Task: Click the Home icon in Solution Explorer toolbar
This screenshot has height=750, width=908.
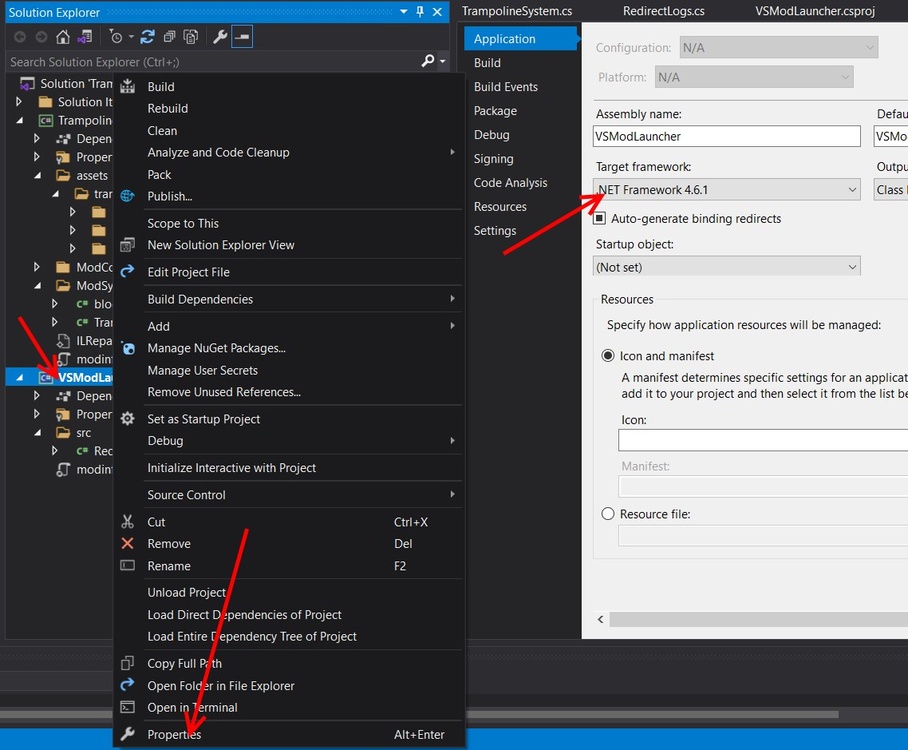Action: point(63,37)
